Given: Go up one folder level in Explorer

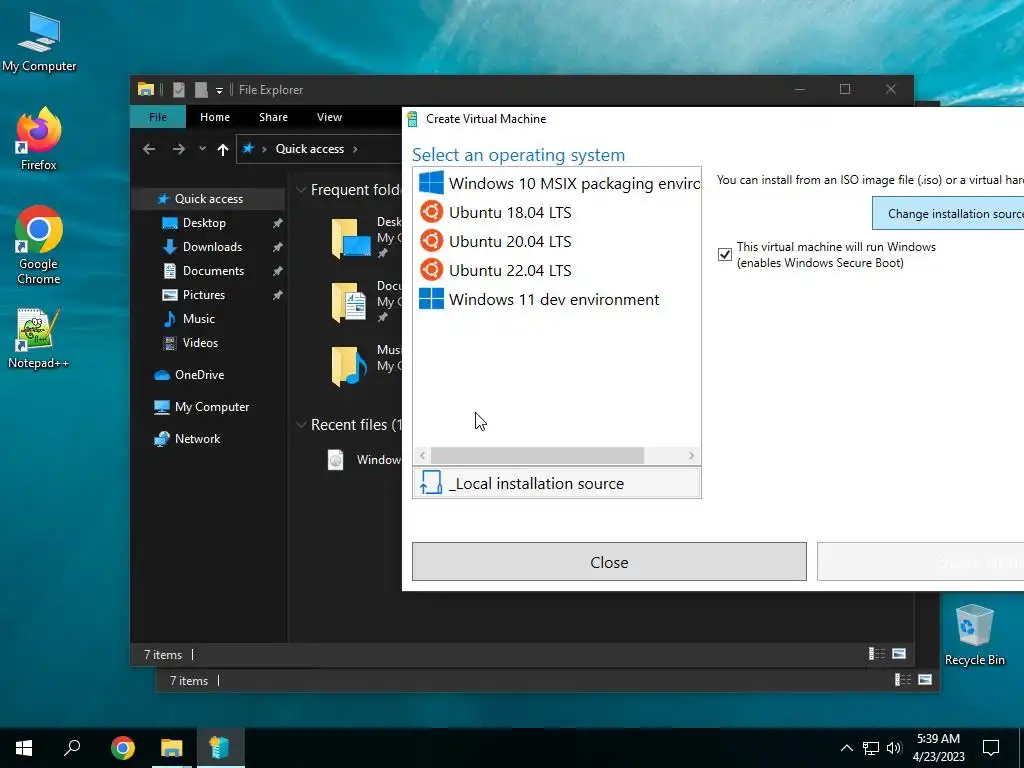Looking at the screenshot, I should (223, 149).
